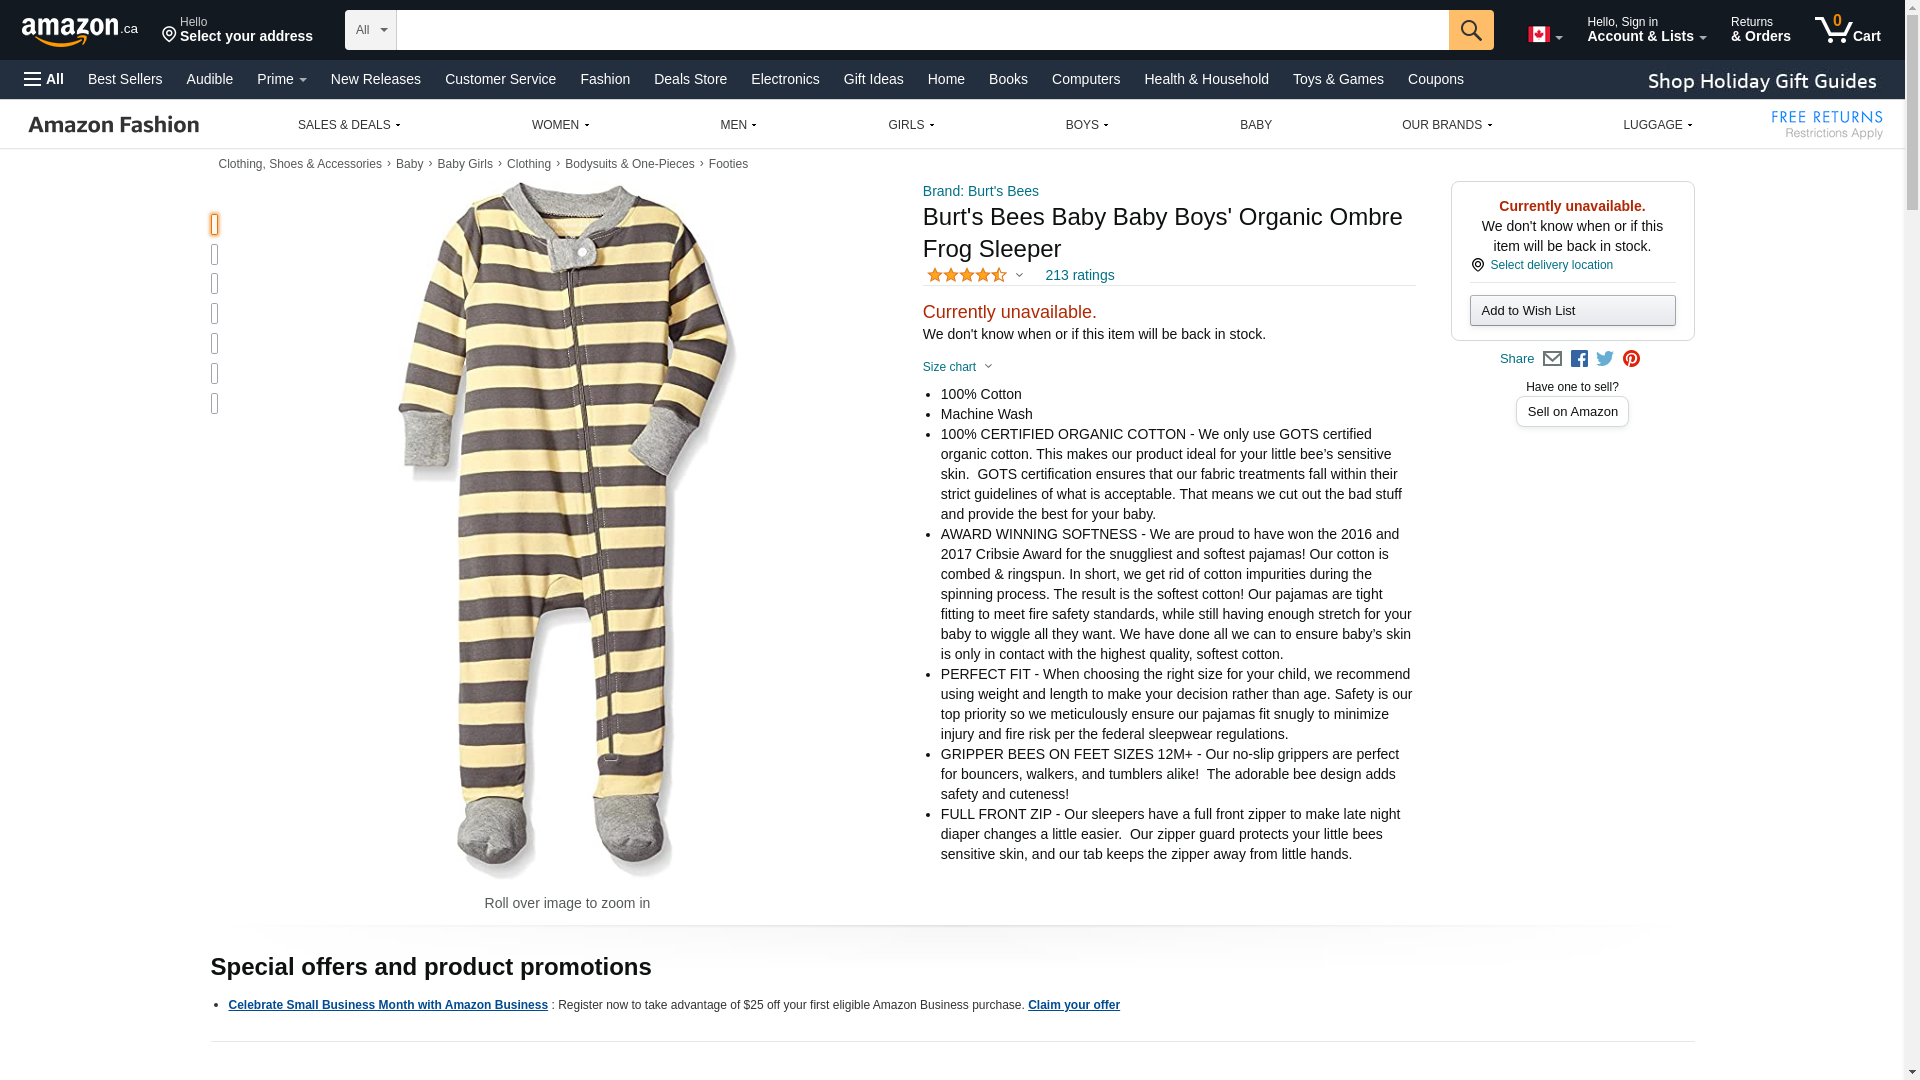Image resolution: width=1920 pixels, height=1080 pixels.
Task: Share product via email icon
Action: [1552, 359]
